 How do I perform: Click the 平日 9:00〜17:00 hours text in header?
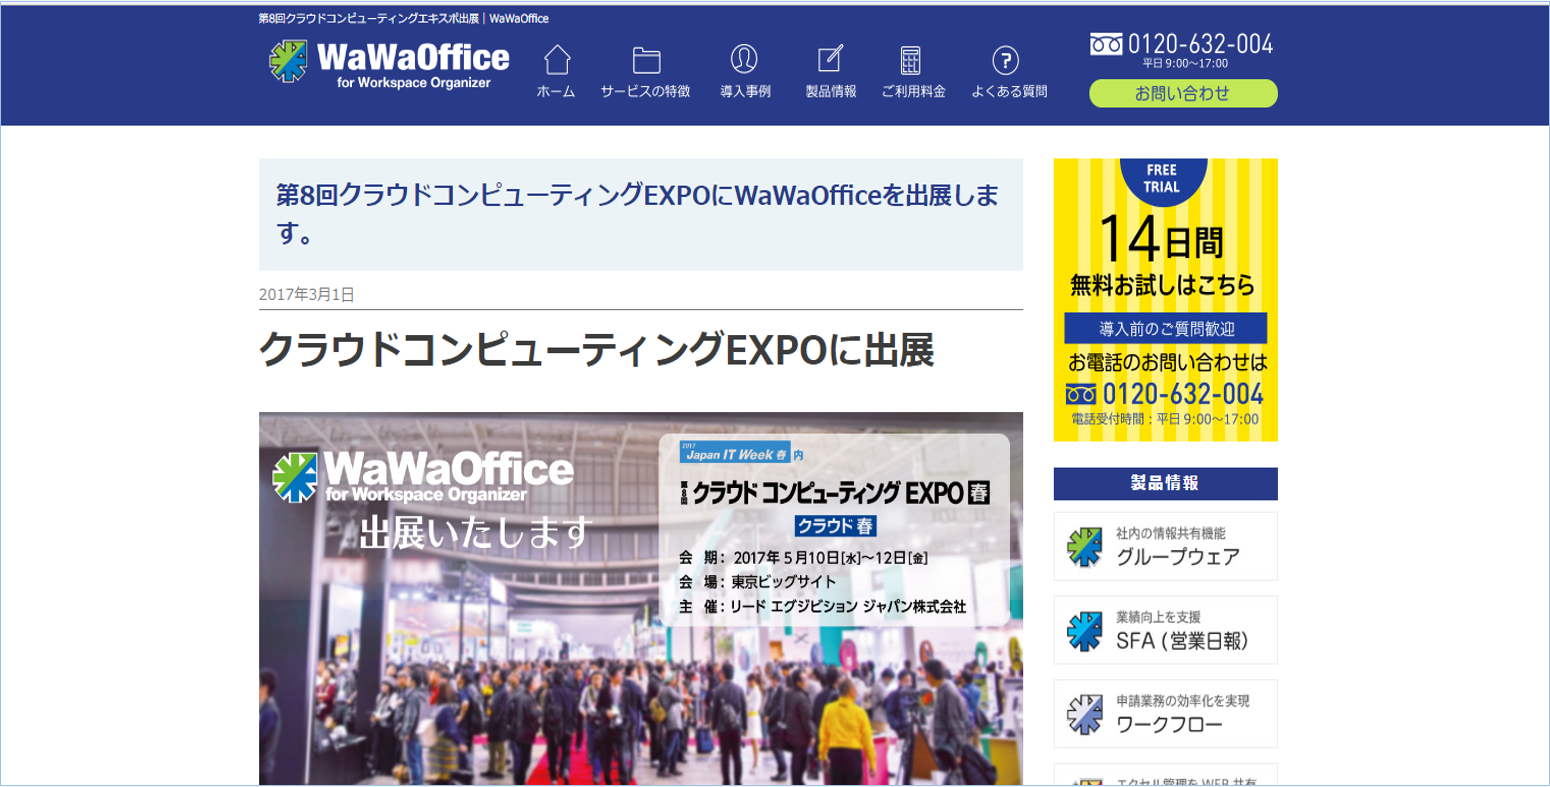(1185, 63)
